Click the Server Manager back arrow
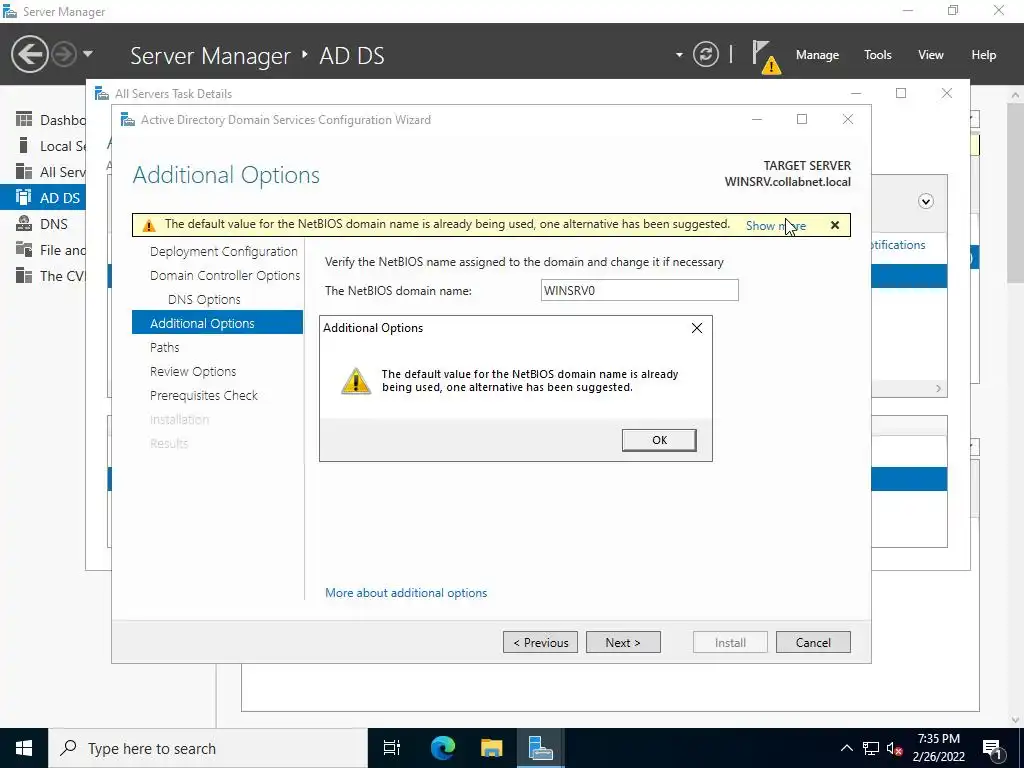Image resolution: width=1024 pixels, height=768 pixels. point(29,54)
